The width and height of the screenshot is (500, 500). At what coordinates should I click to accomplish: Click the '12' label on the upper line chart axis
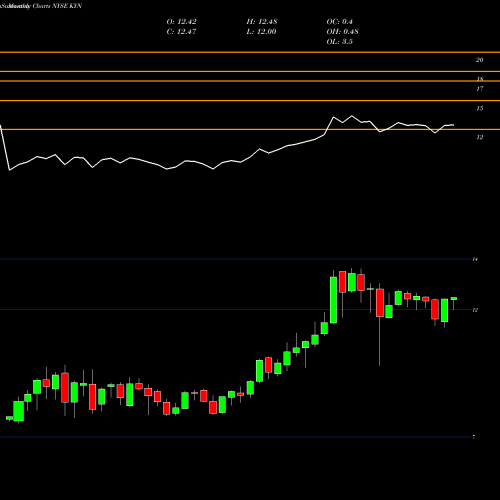(x=479, y=137)
